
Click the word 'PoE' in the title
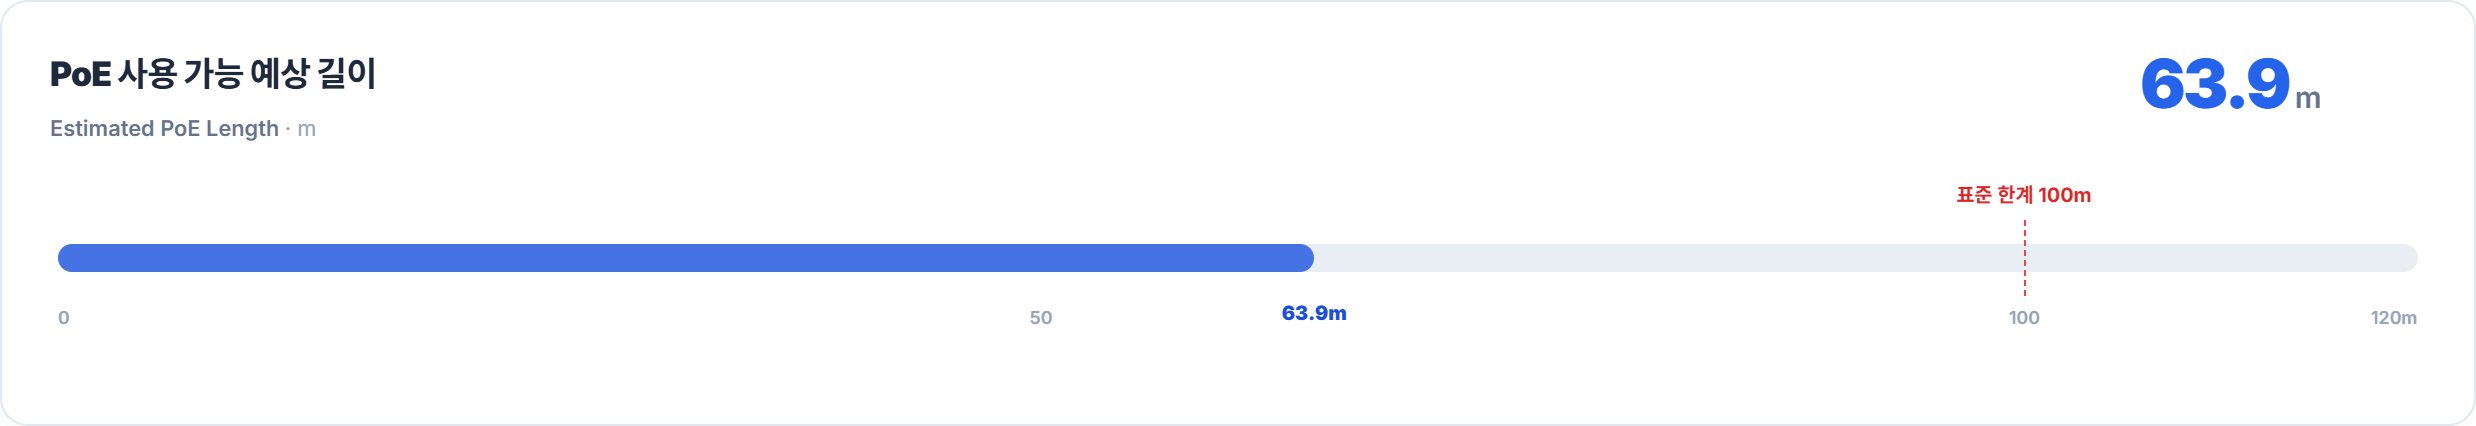pyautogui.click(x=80, y=75)
